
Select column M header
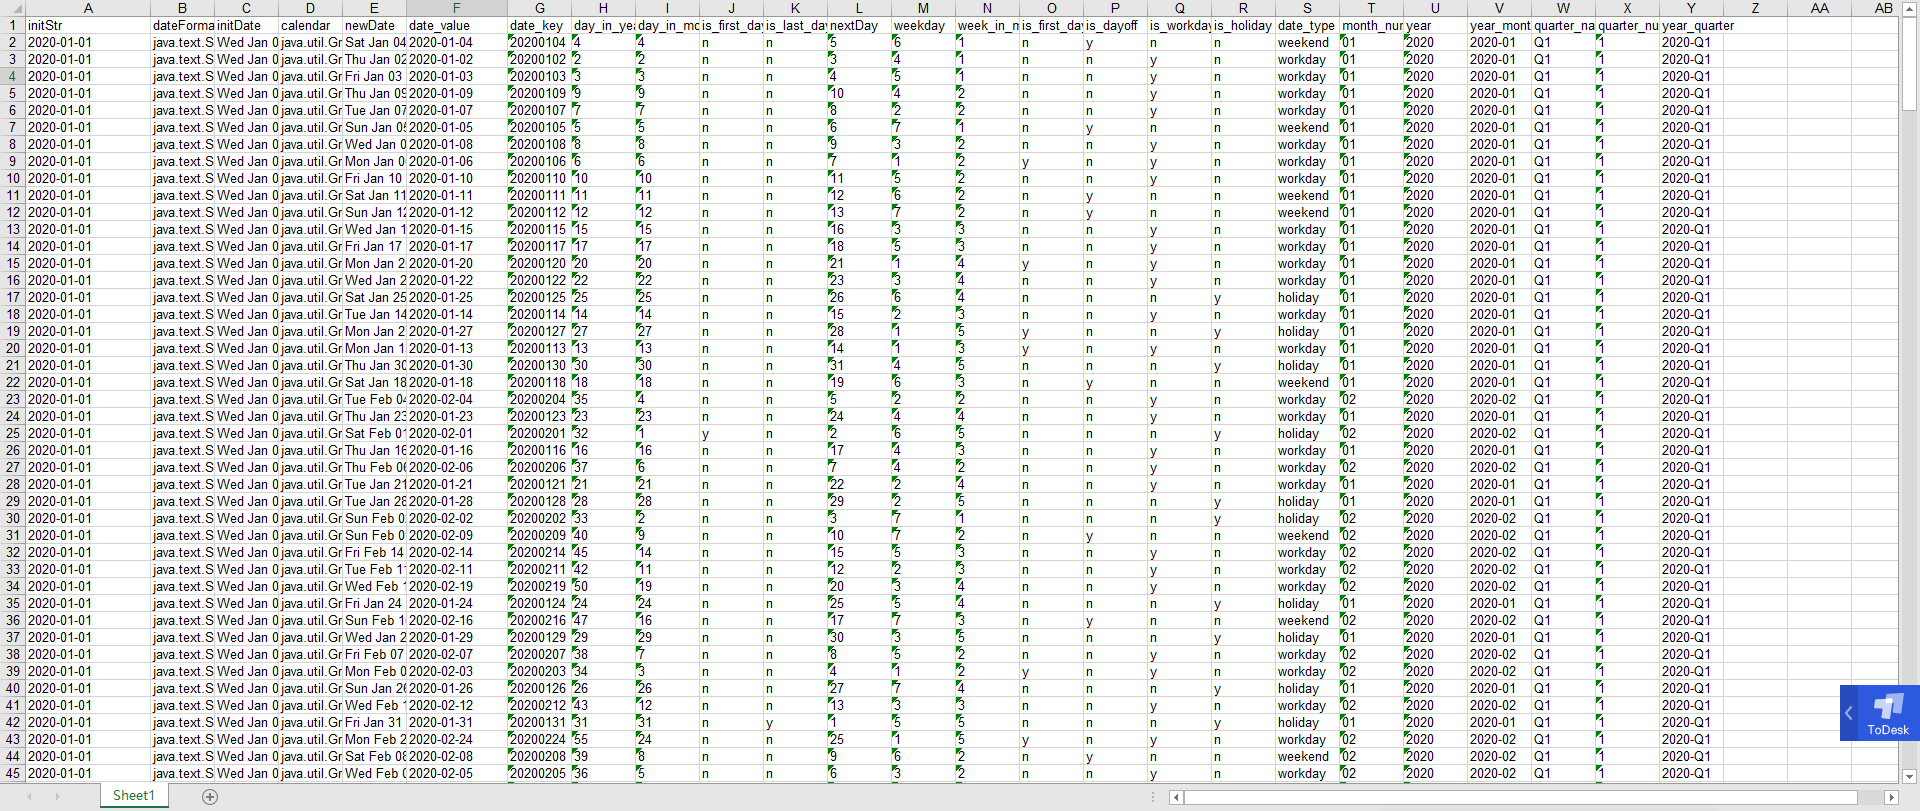point(923,8)
